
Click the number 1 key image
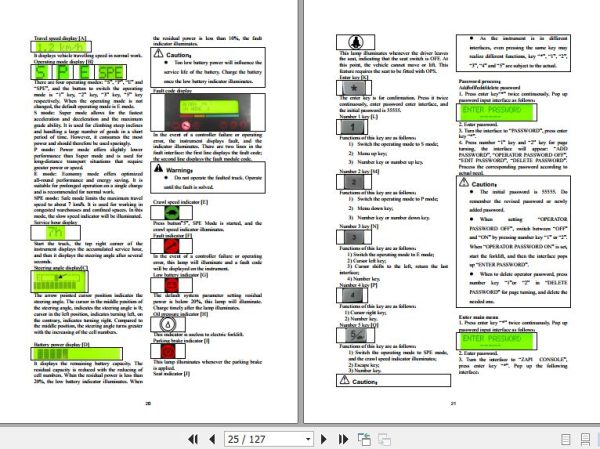352,127
